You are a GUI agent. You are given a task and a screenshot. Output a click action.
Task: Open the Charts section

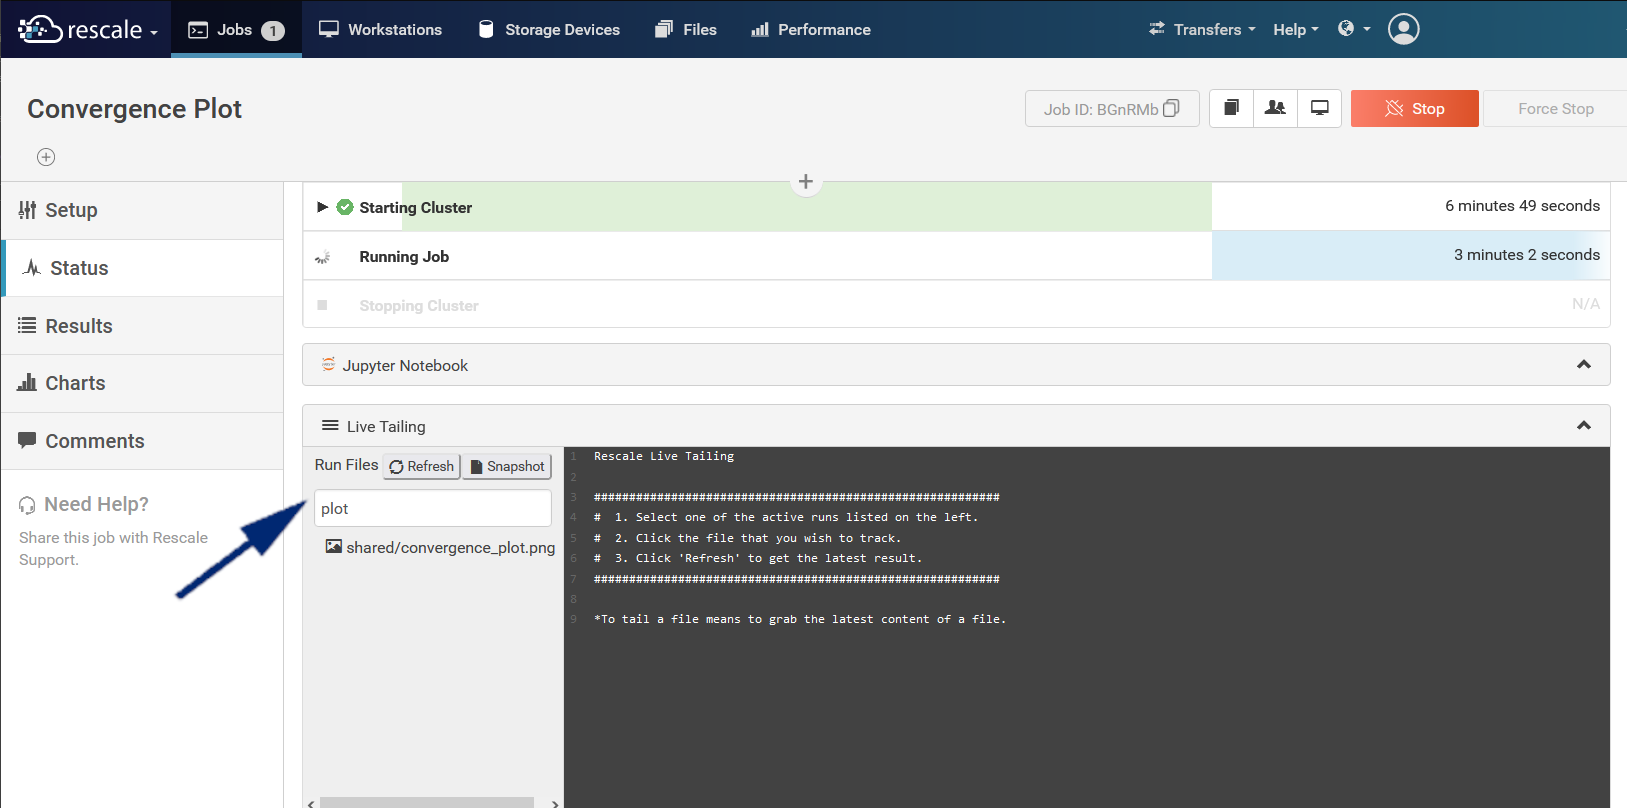[x=142, y=383]
